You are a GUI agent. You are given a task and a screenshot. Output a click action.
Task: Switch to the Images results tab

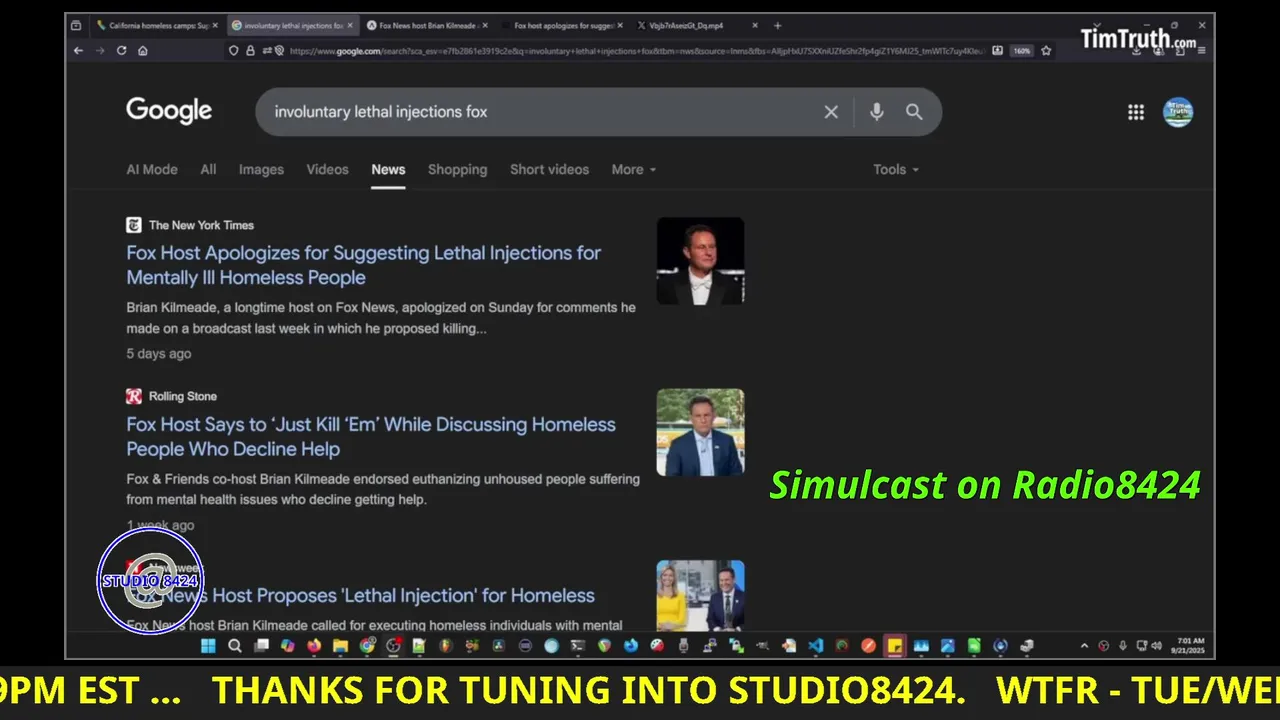point(261,169)
